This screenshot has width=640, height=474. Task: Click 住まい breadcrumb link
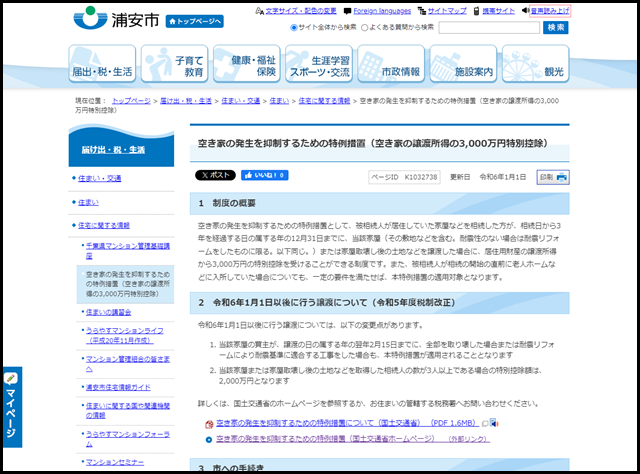279,101
